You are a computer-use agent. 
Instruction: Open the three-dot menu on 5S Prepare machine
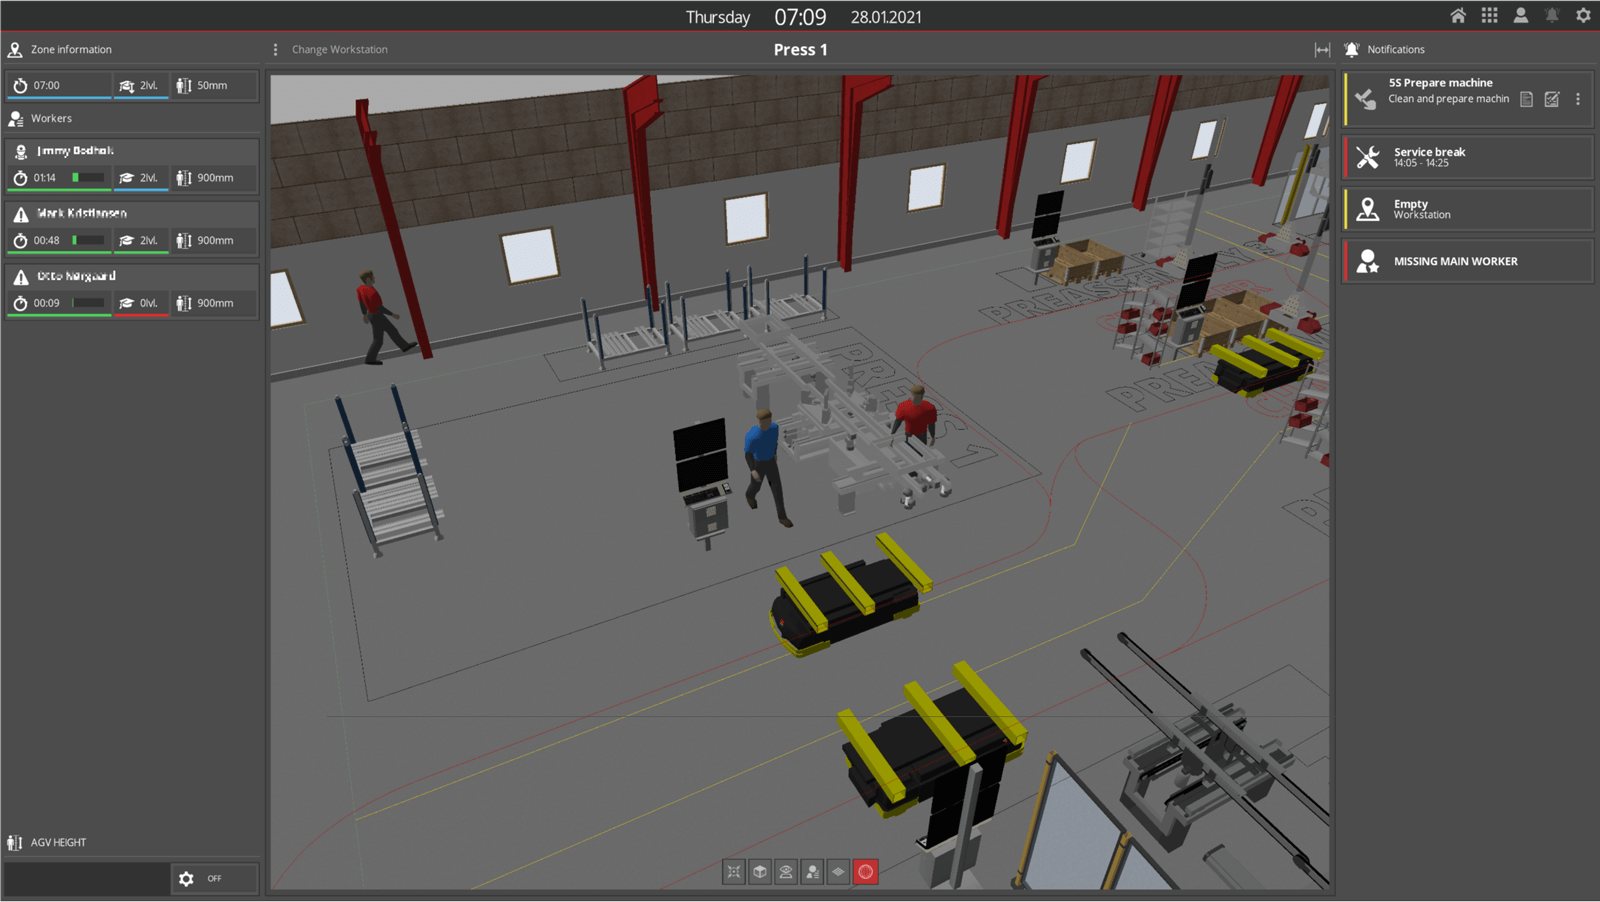pos(1578,99)
